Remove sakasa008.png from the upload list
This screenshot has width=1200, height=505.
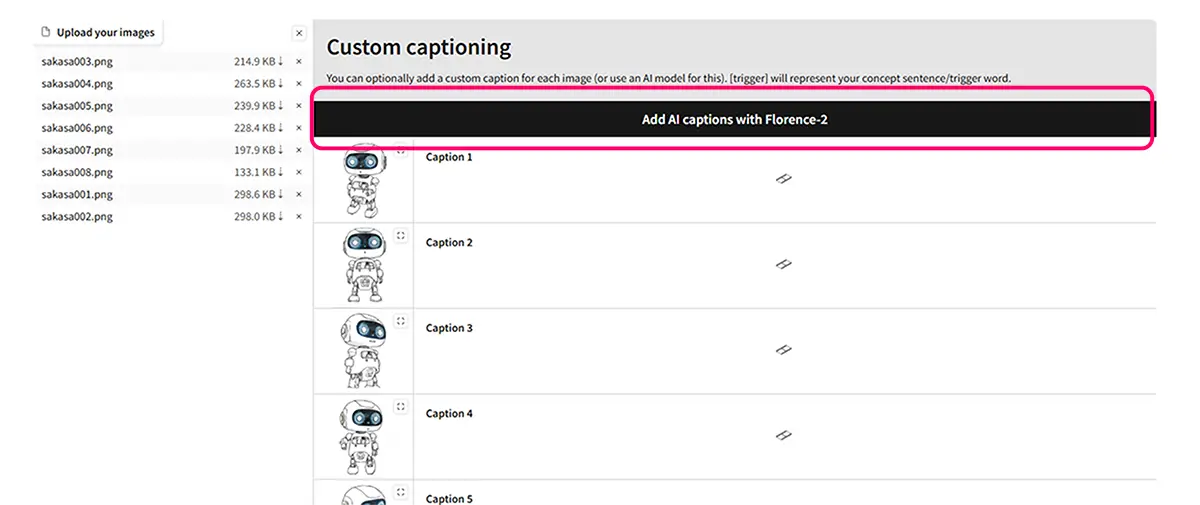coord(298,172)
